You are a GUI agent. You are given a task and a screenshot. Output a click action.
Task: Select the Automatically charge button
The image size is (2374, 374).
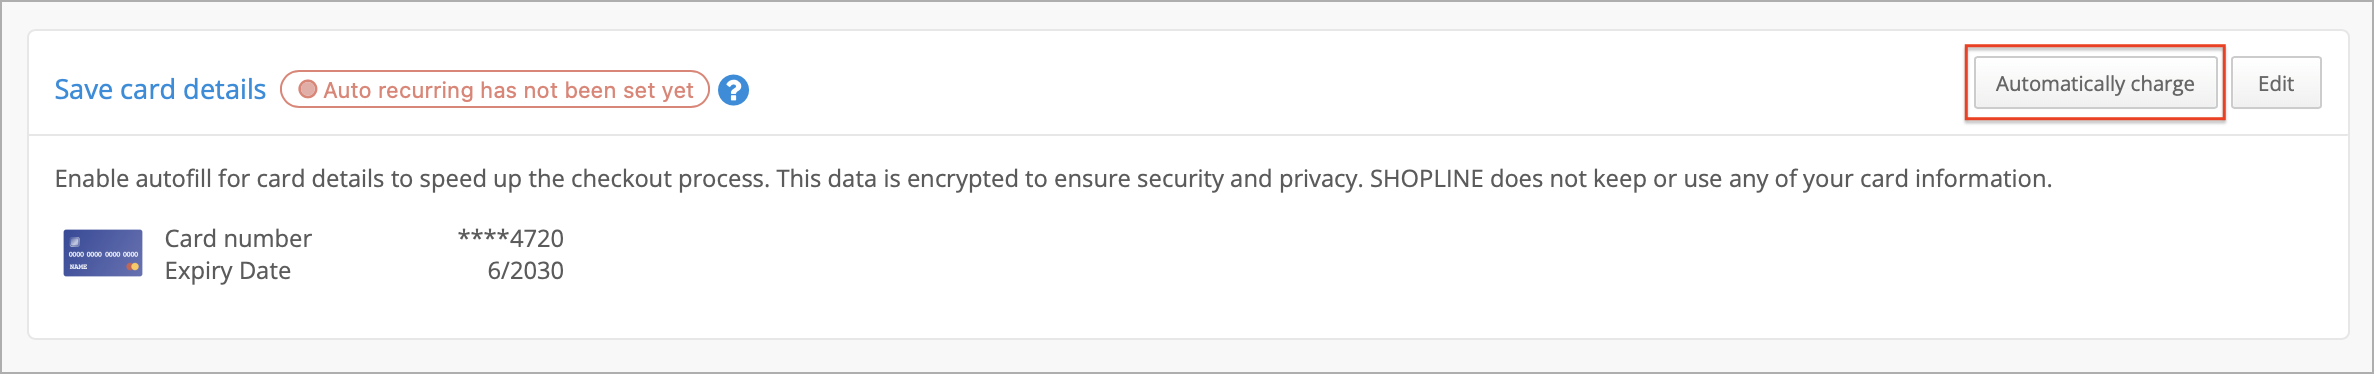coord(2095,83)
